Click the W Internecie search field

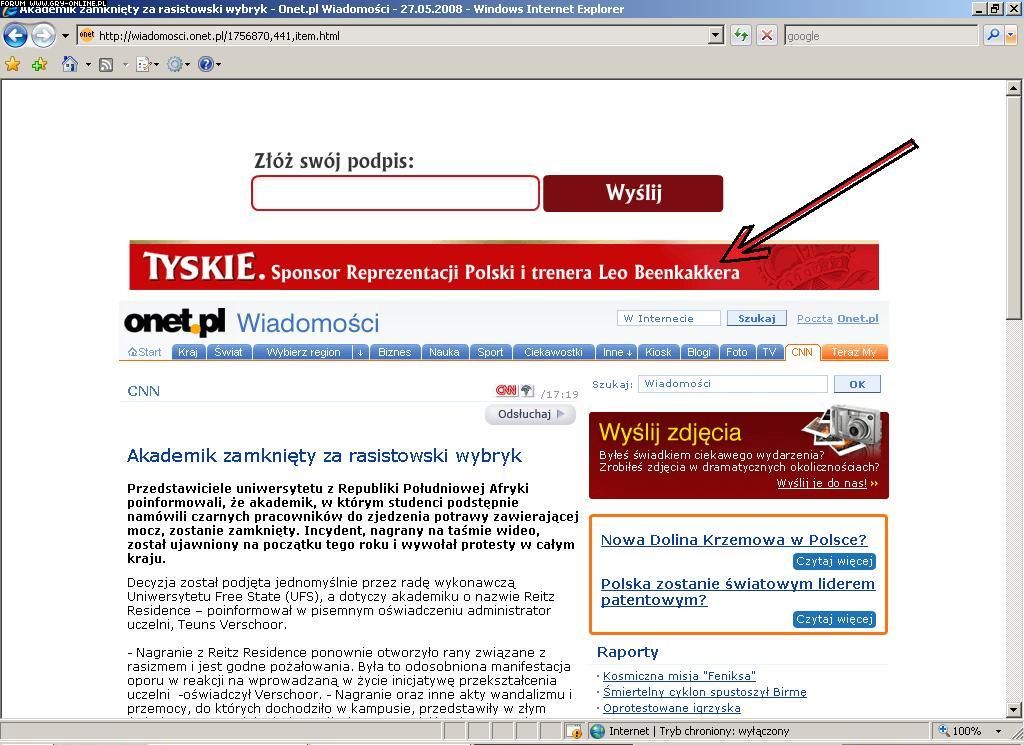pyautogui.click(x=669, y=318)
